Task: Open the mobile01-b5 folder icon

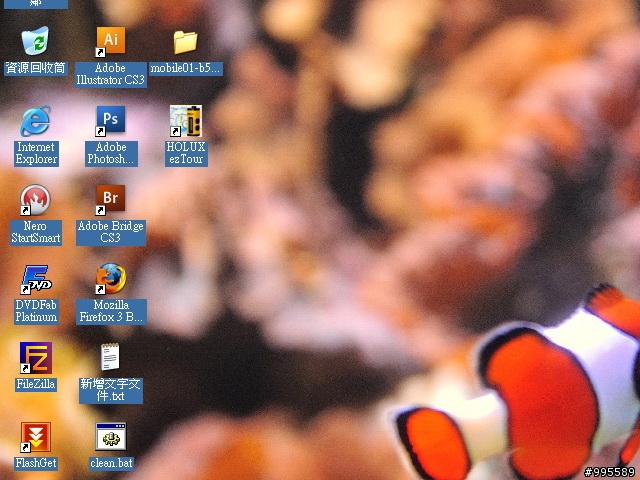Action: pyautogui.click(x=185, y=42)
